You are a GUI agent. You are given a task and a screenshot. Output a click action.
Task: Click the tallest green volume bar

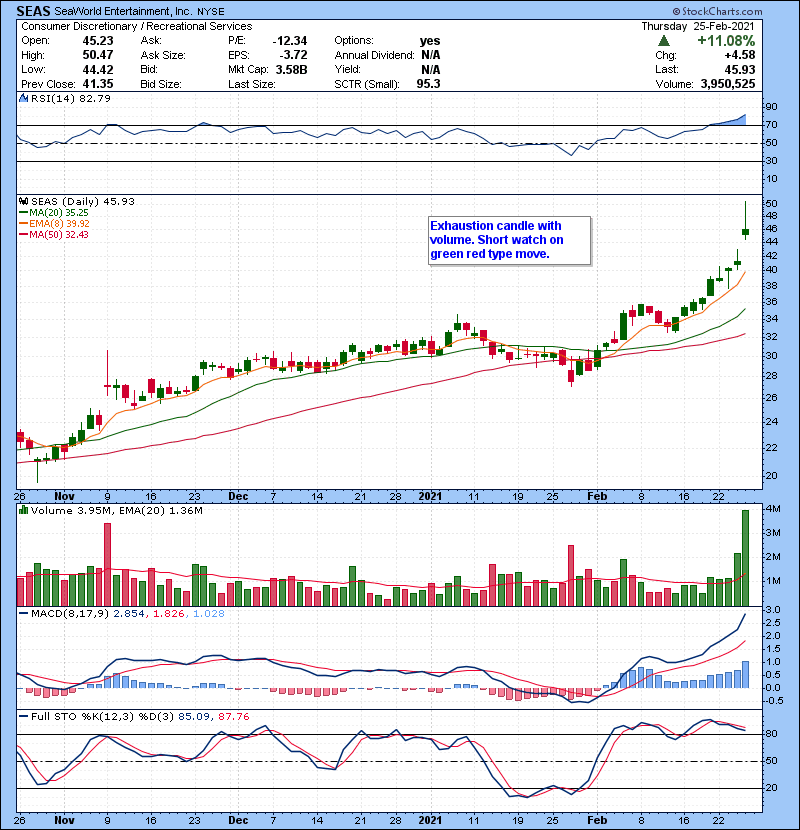click(x=745, y=558)
